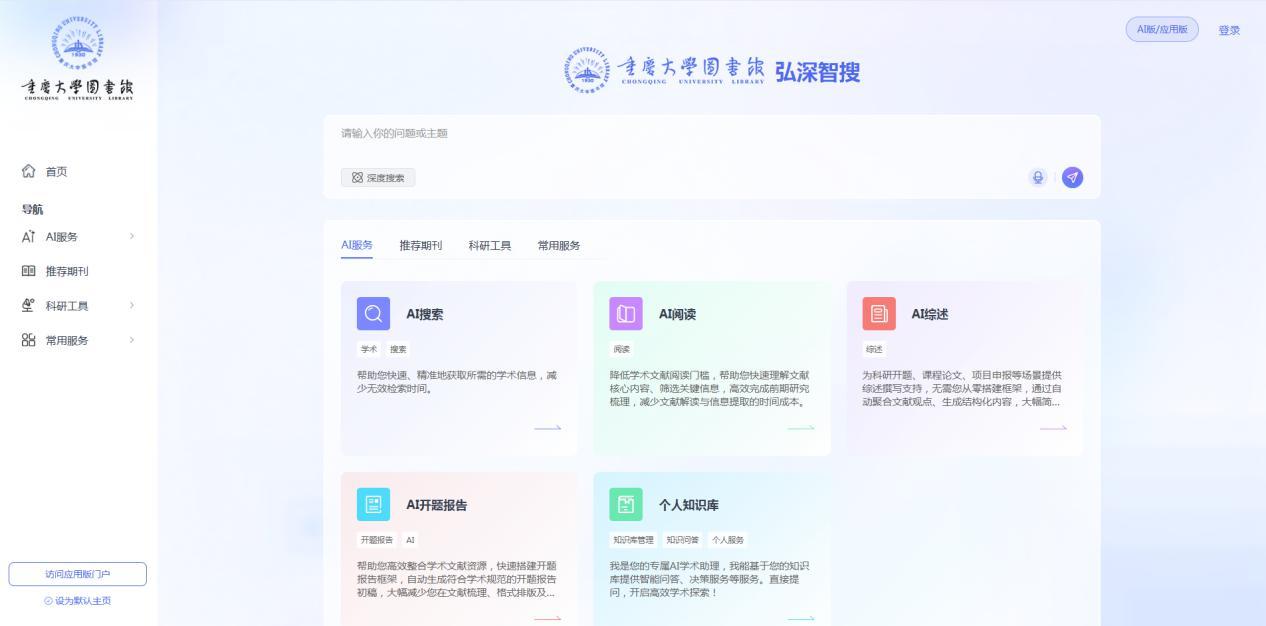Click the 登录 login link
The image size is (1266, 626).
click(1229, 30)
